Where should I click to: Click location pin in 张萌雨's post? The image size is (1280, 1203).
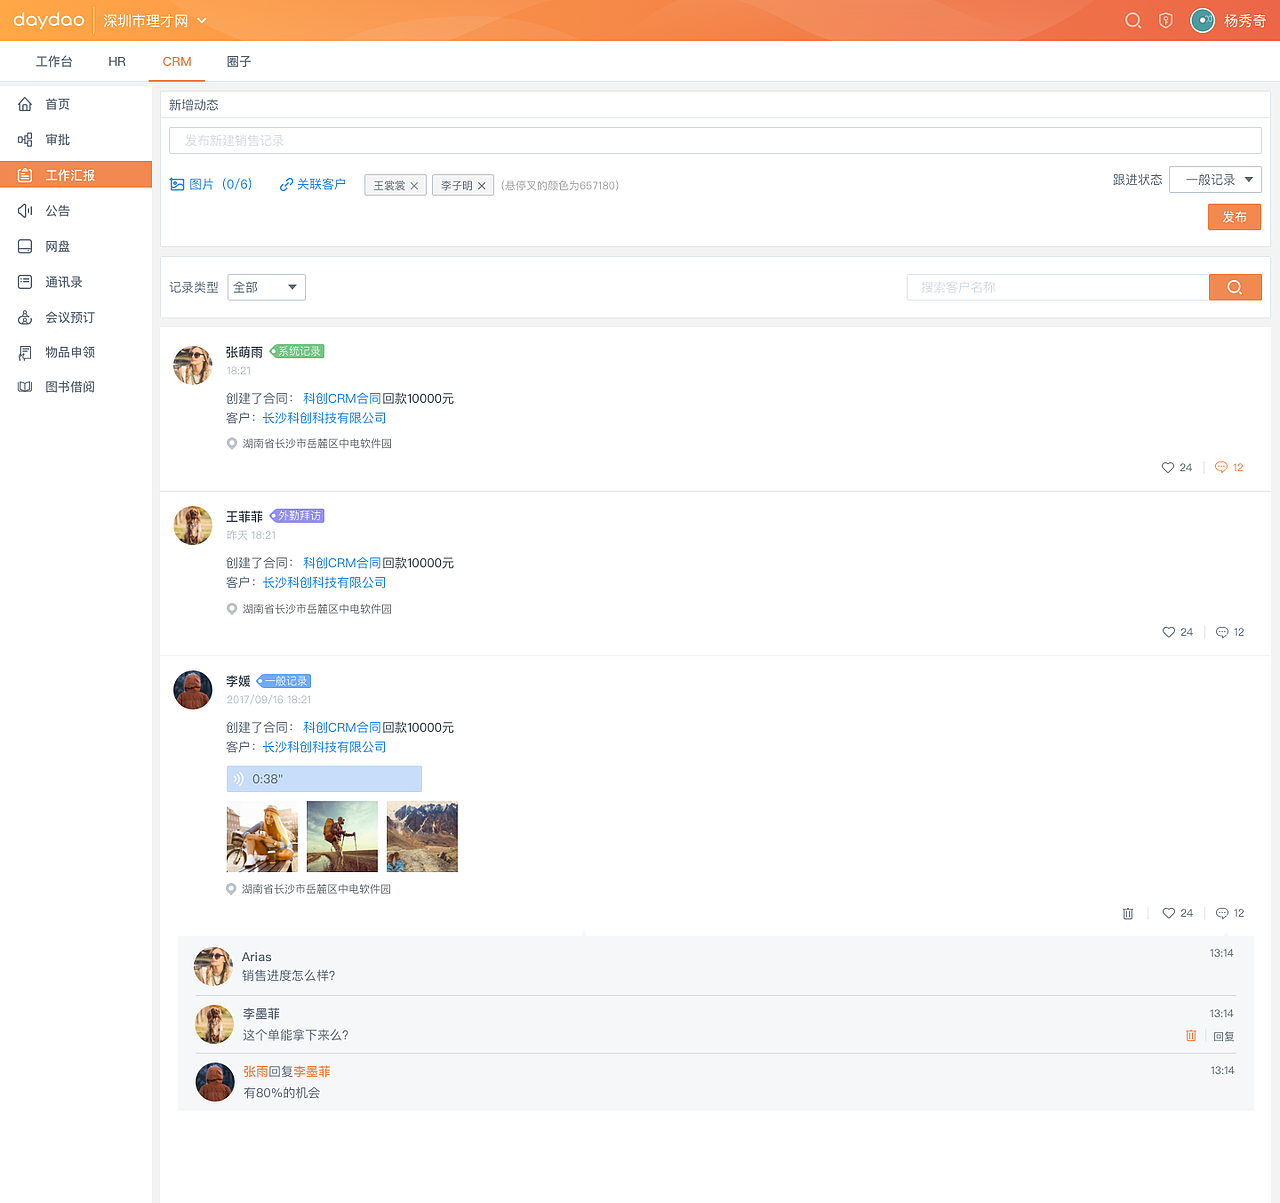[231, 443]
